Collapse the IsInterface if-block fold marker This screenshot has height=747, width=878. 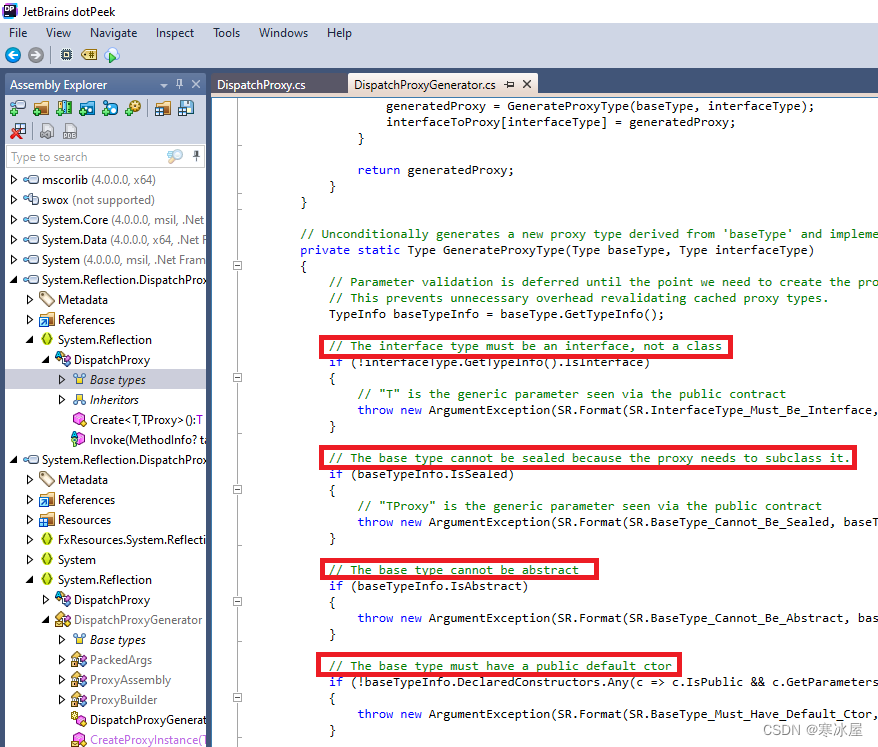pyautogui.click(x=237, y=377)
